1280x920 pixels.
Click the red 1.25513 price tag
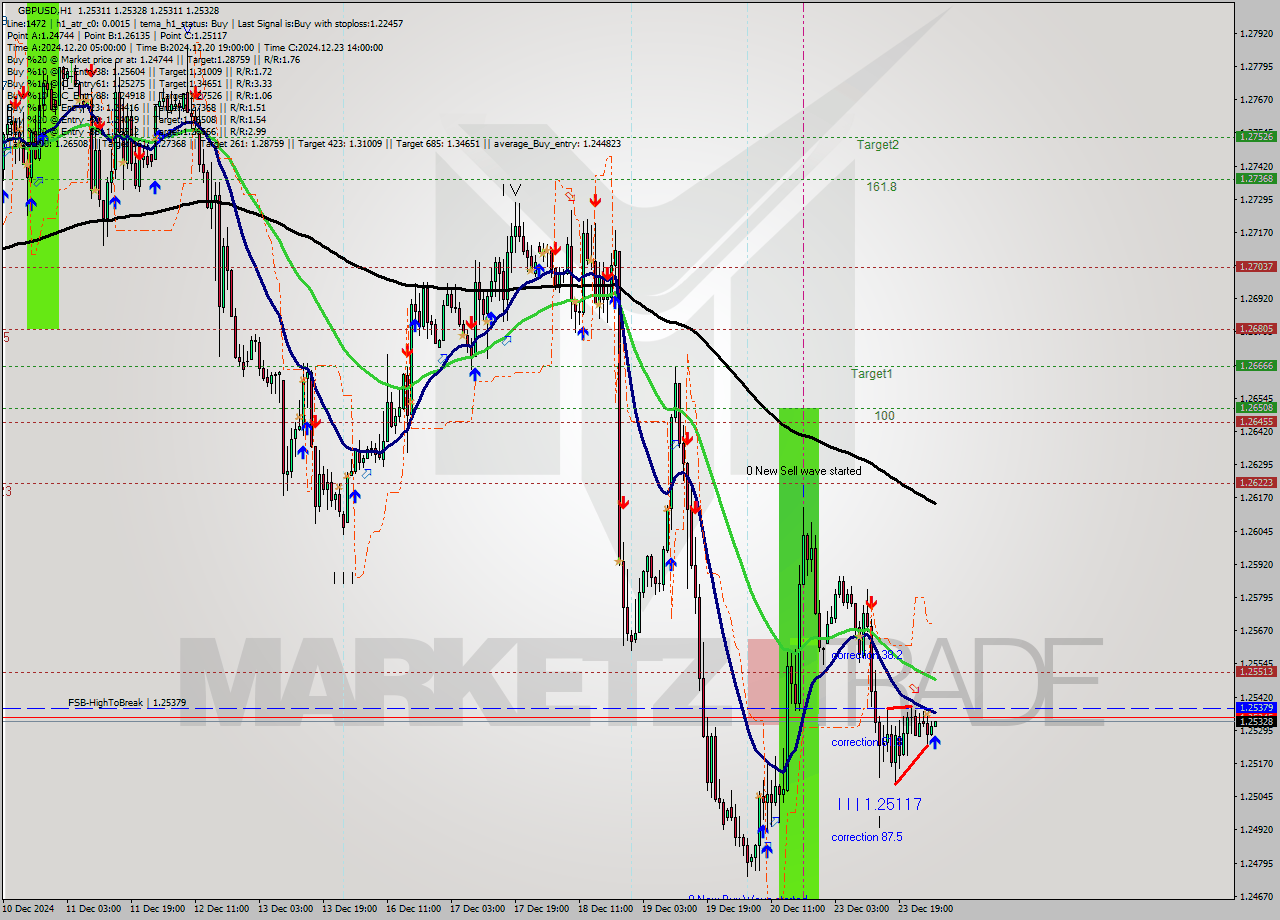[1256, 671]
